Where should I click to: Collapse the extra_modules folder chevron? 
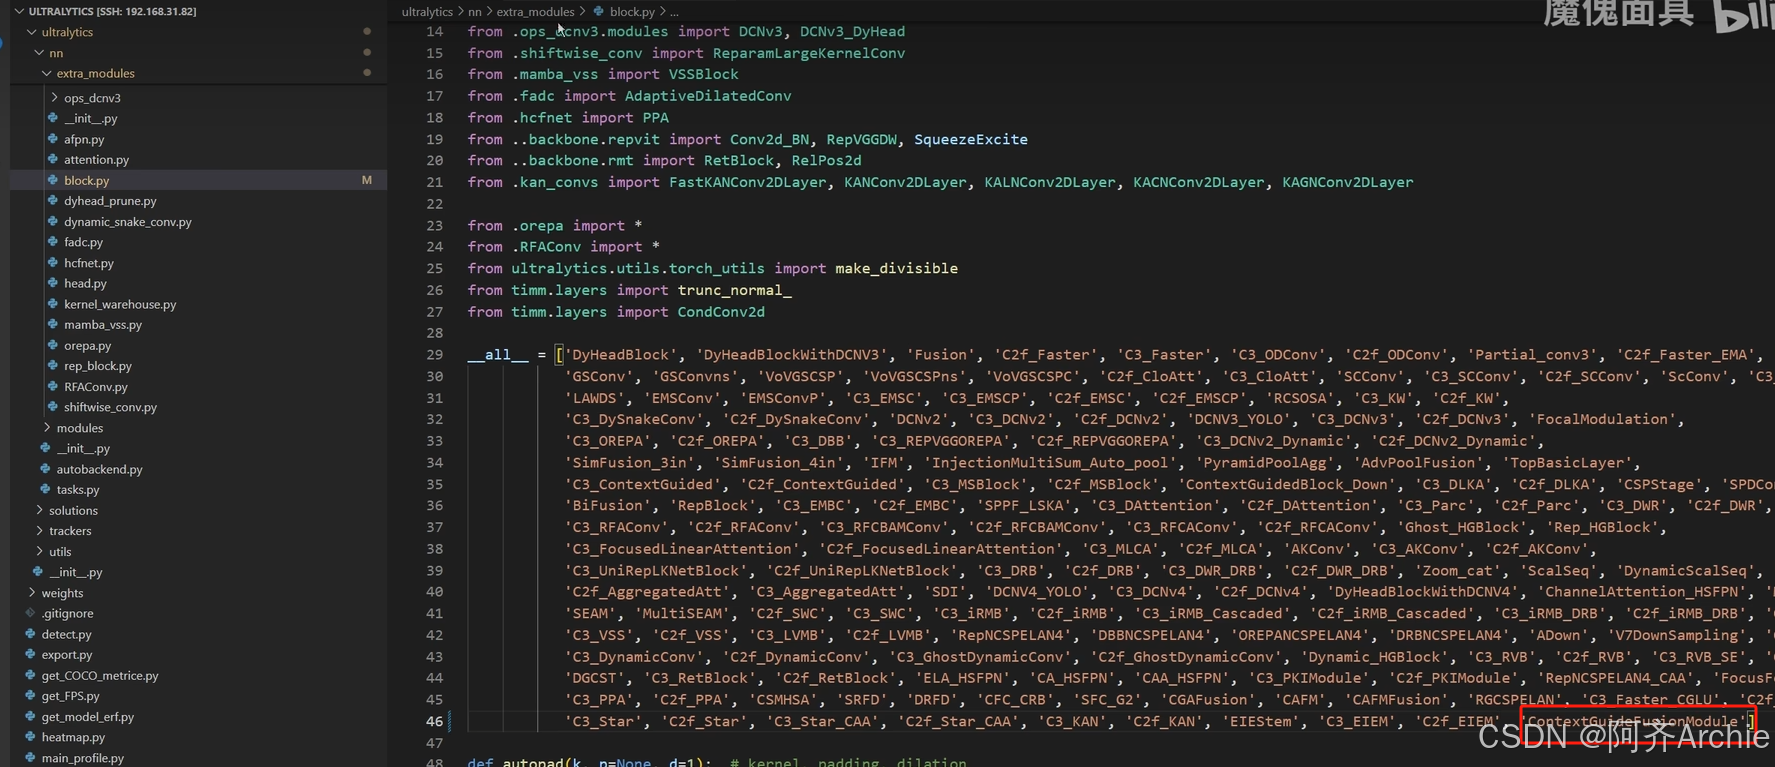pos(47,73)
